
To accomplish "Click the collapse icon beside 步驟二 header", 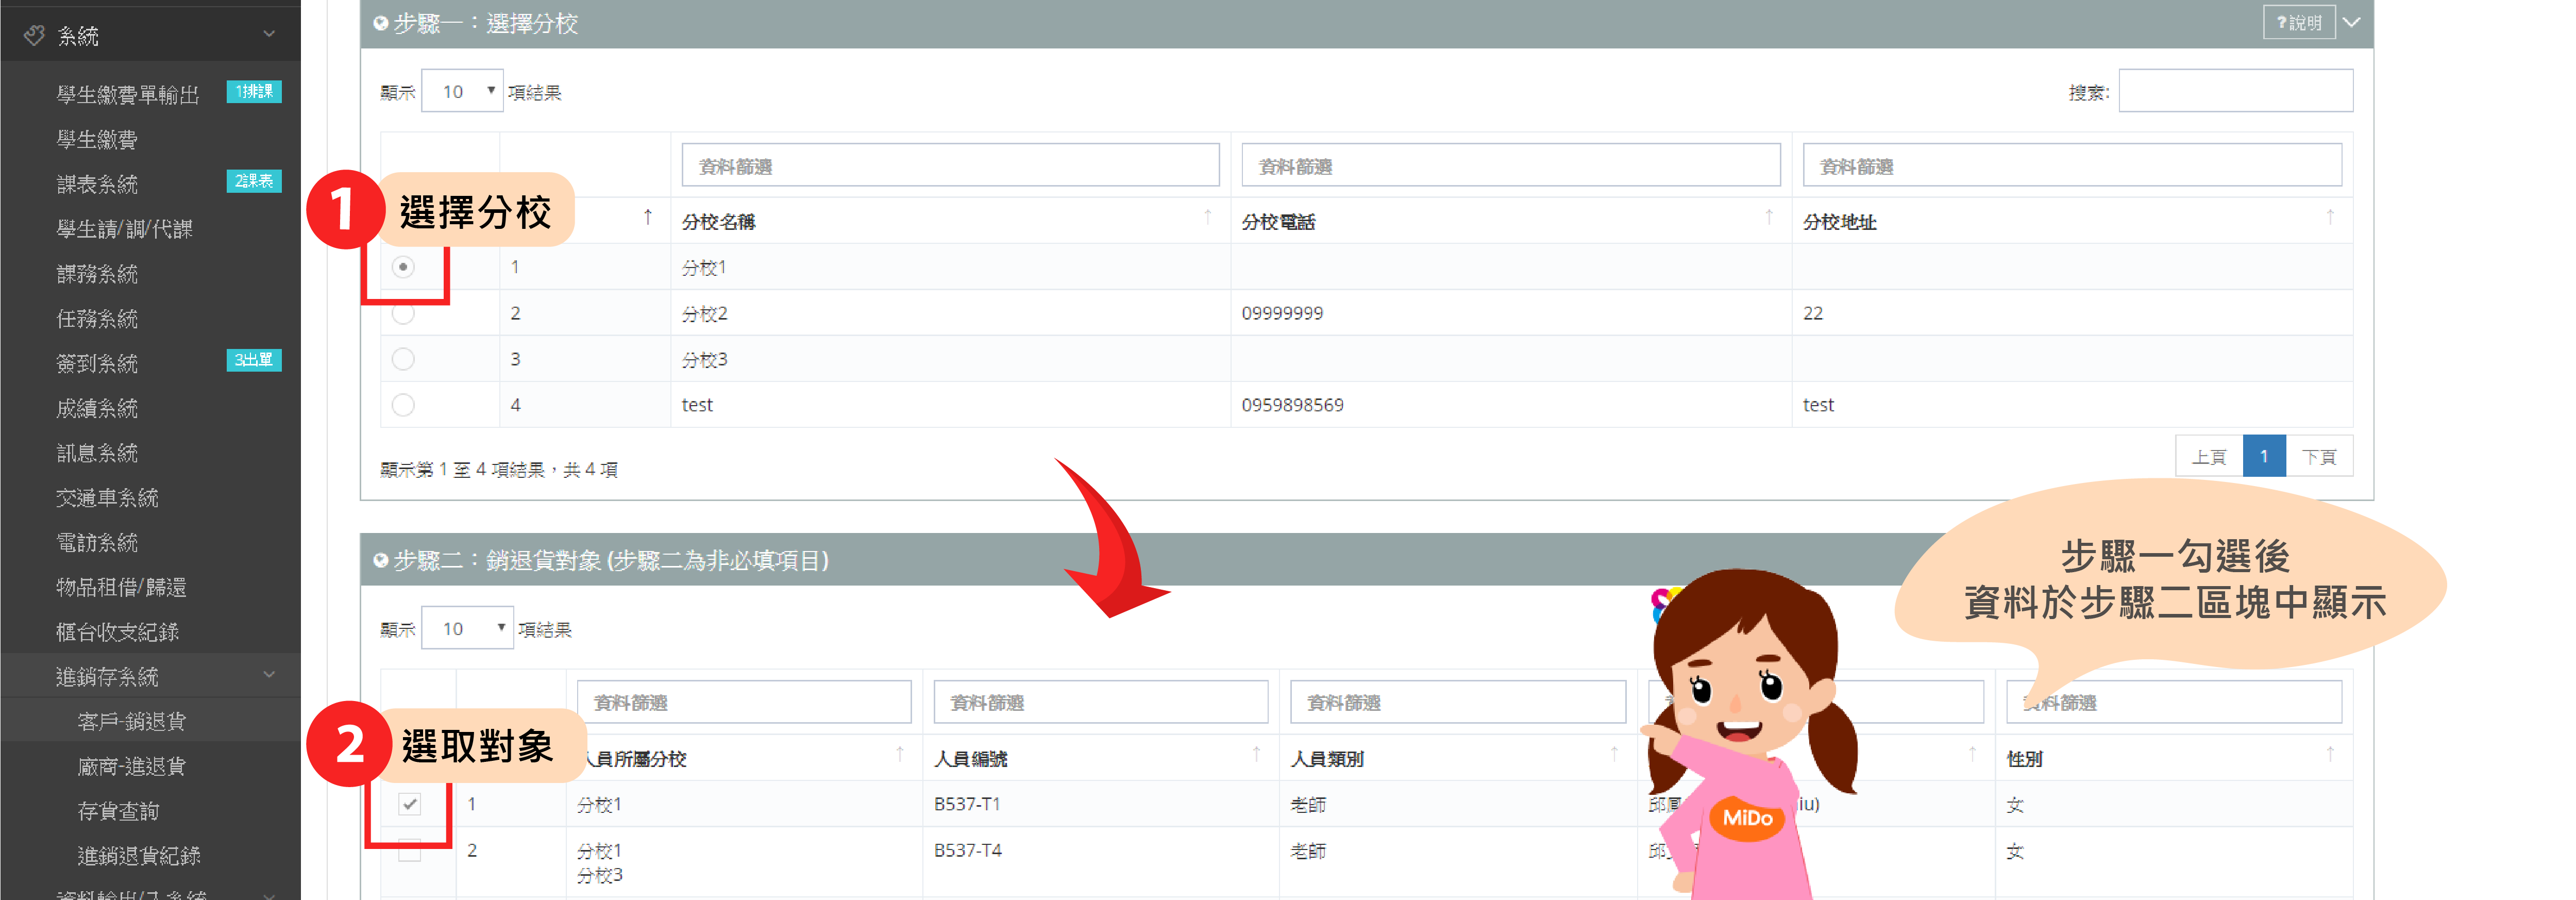I will (x=380, y=561).
